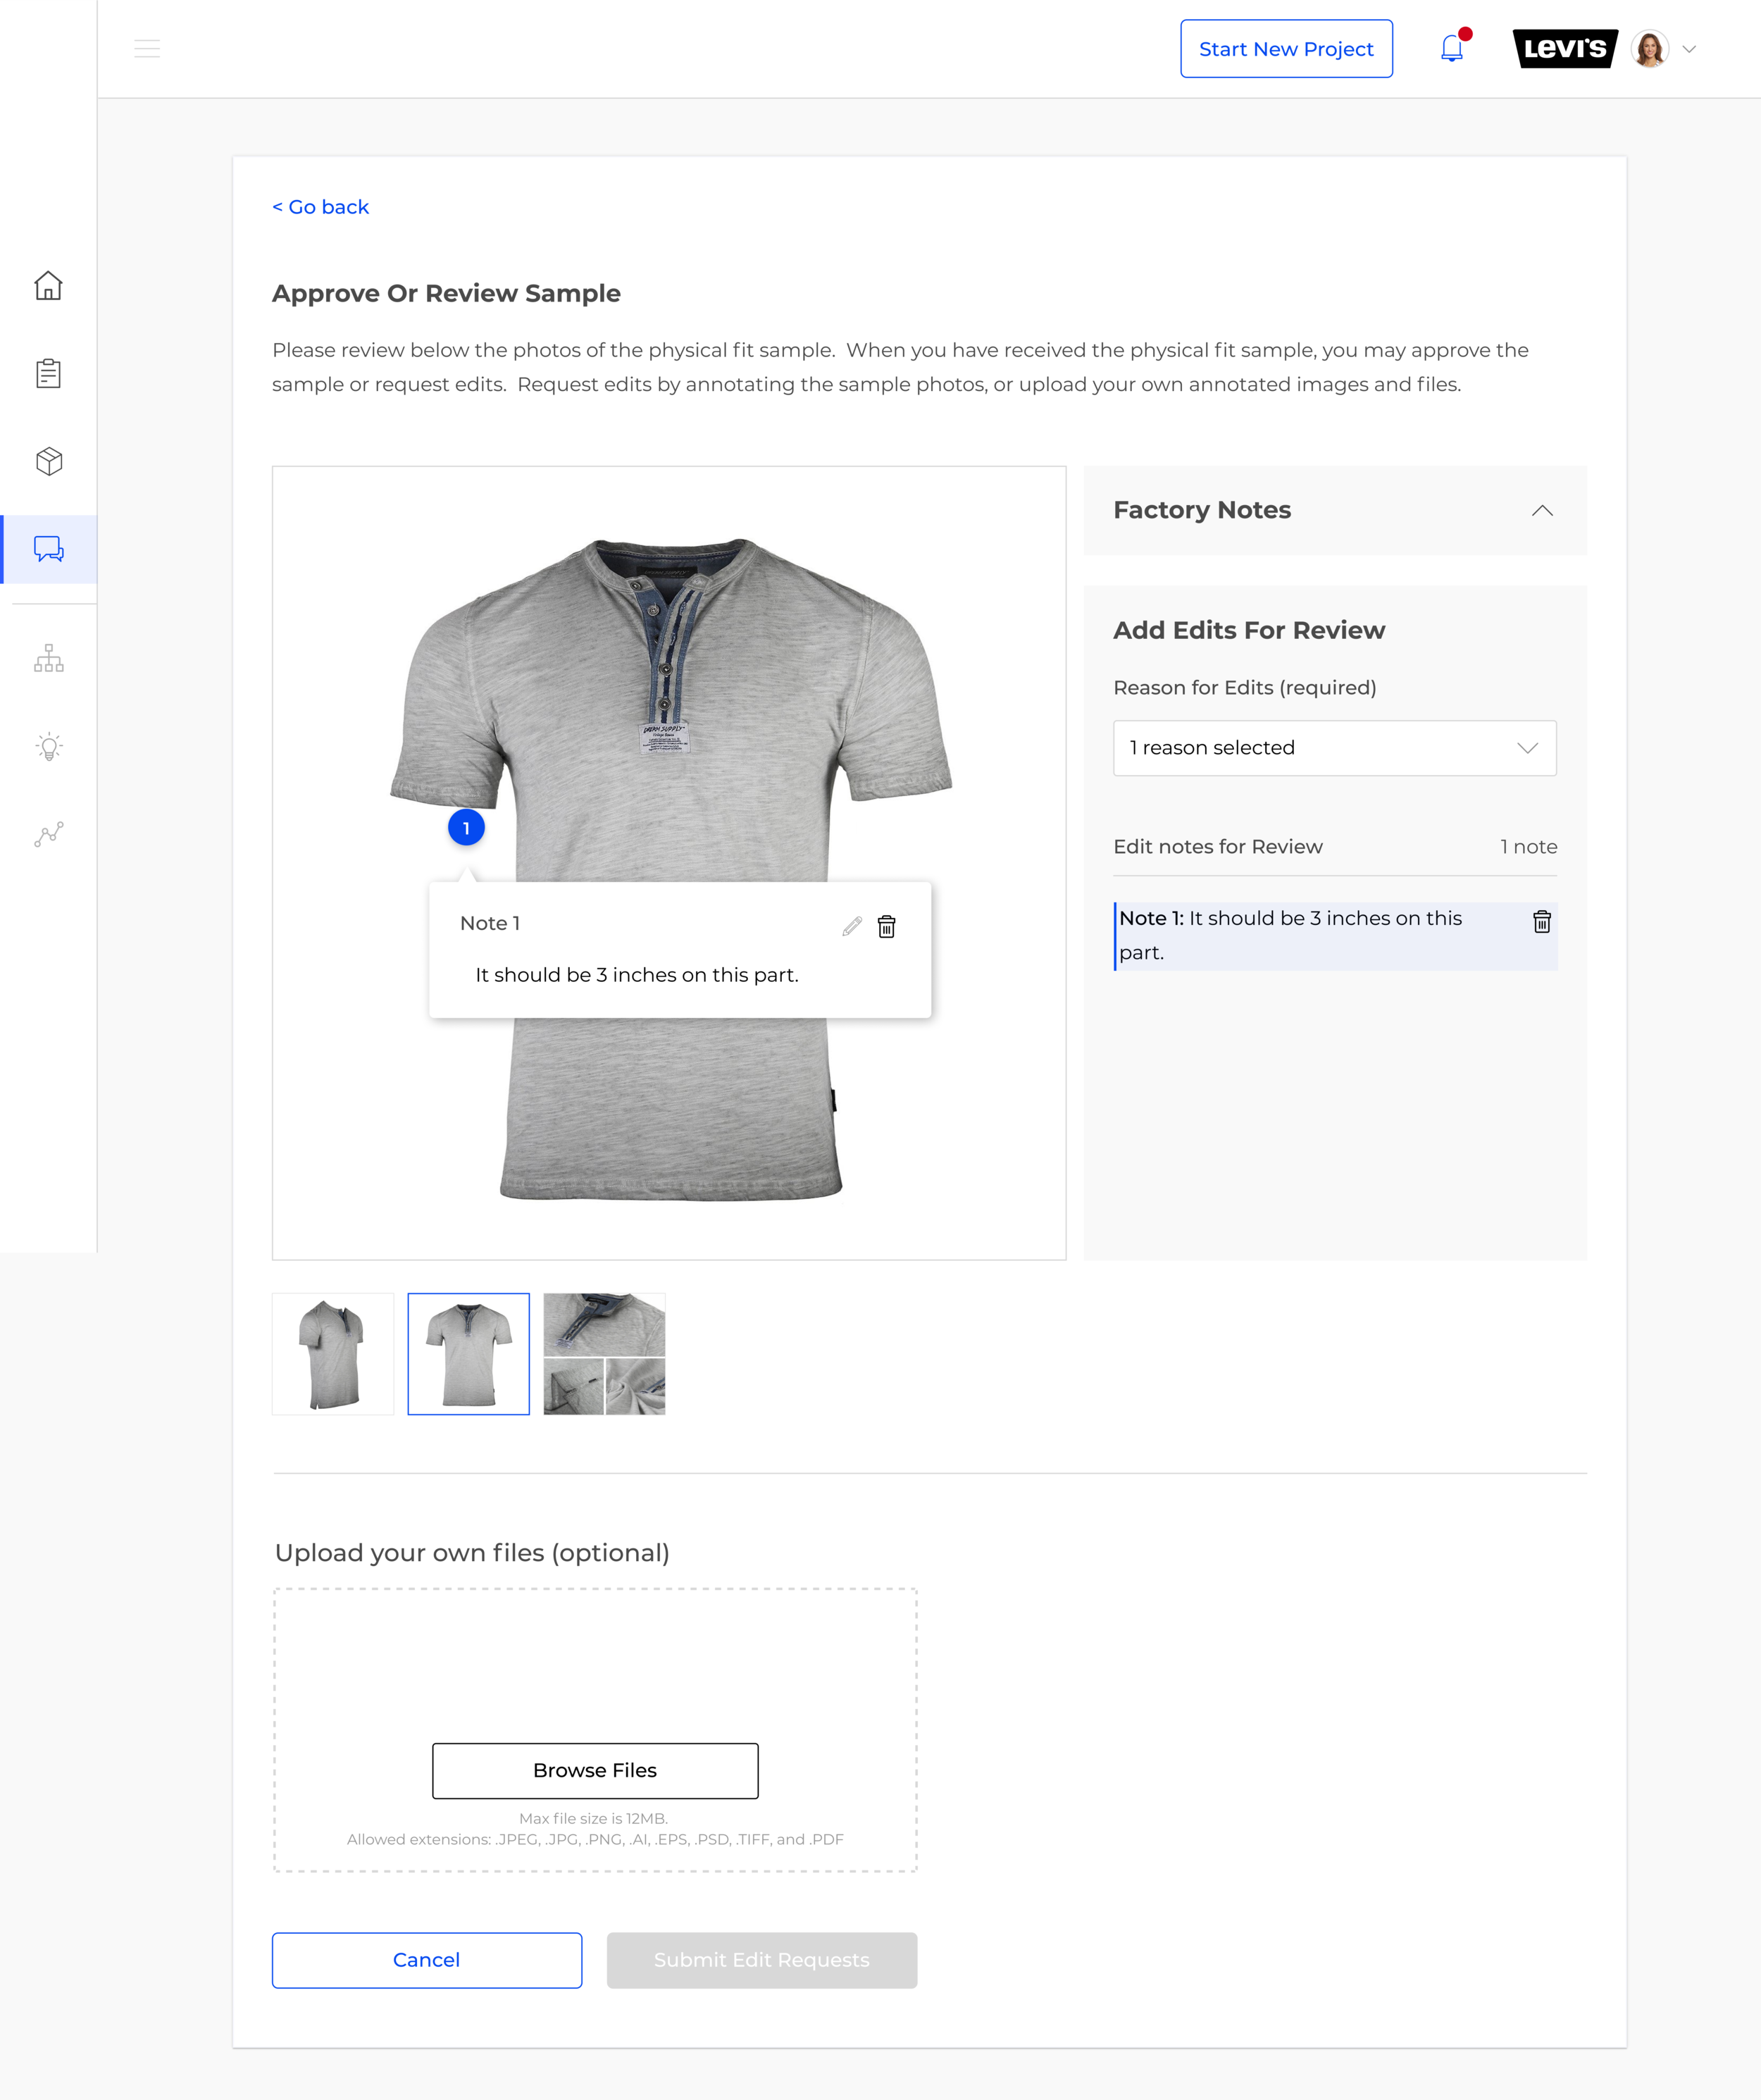Open the hamburger menu icon
The width and height of the screenshot is (1761, 2100).
(149, 47)
